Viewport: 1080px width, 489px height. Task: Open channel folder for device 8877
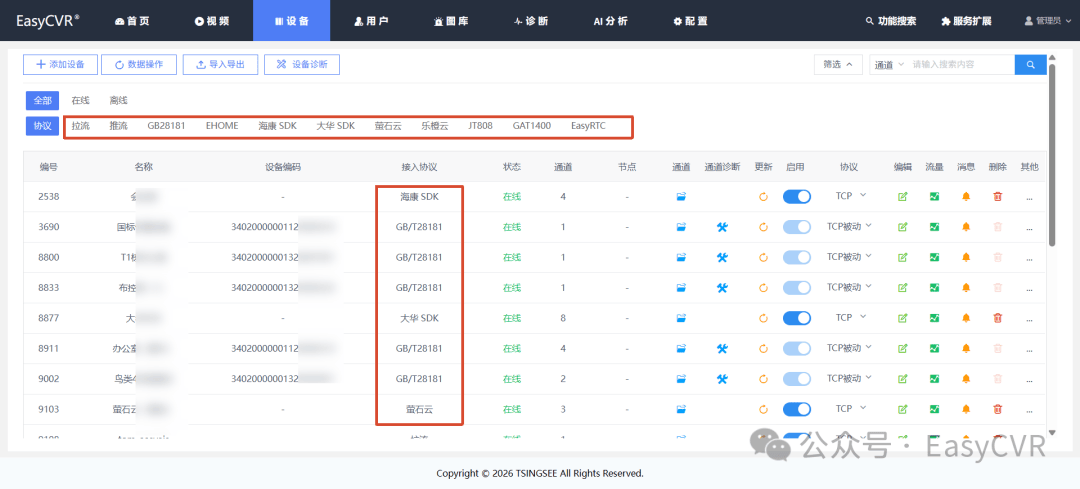[x=681, y=318]
